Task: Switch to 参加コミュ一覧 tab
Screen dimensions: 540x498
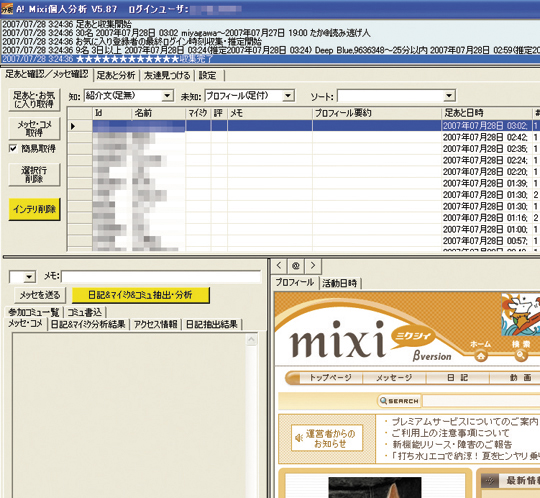Action: pos(34,312)
